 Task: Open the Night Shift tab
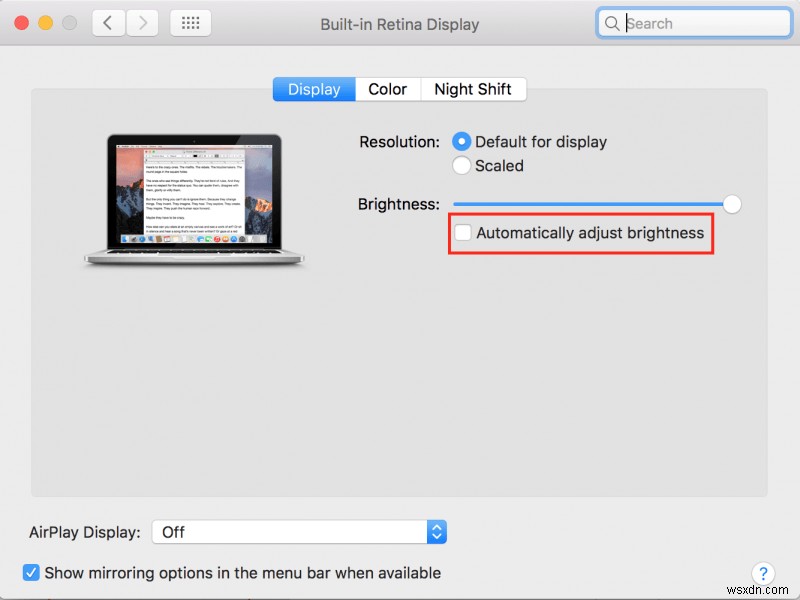(x=474, y=89)
